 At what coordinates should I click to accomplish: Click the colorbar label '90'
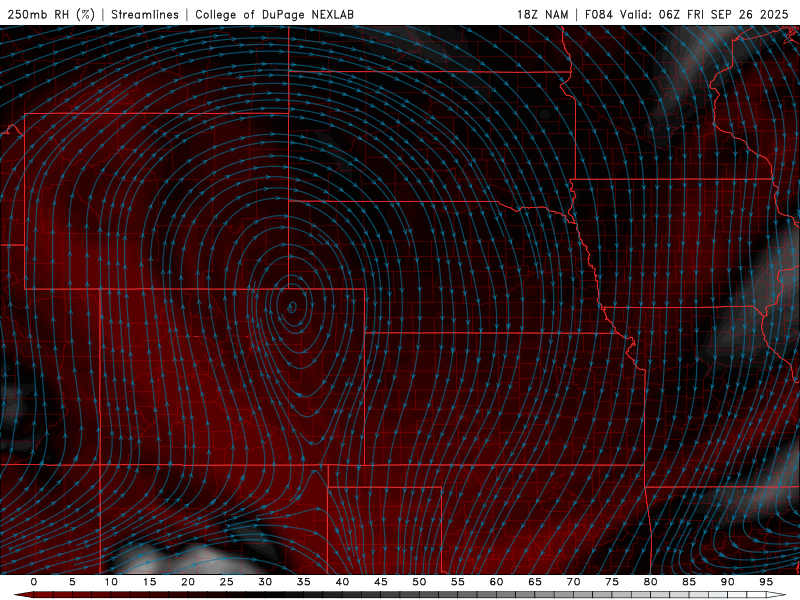(728, 582)
